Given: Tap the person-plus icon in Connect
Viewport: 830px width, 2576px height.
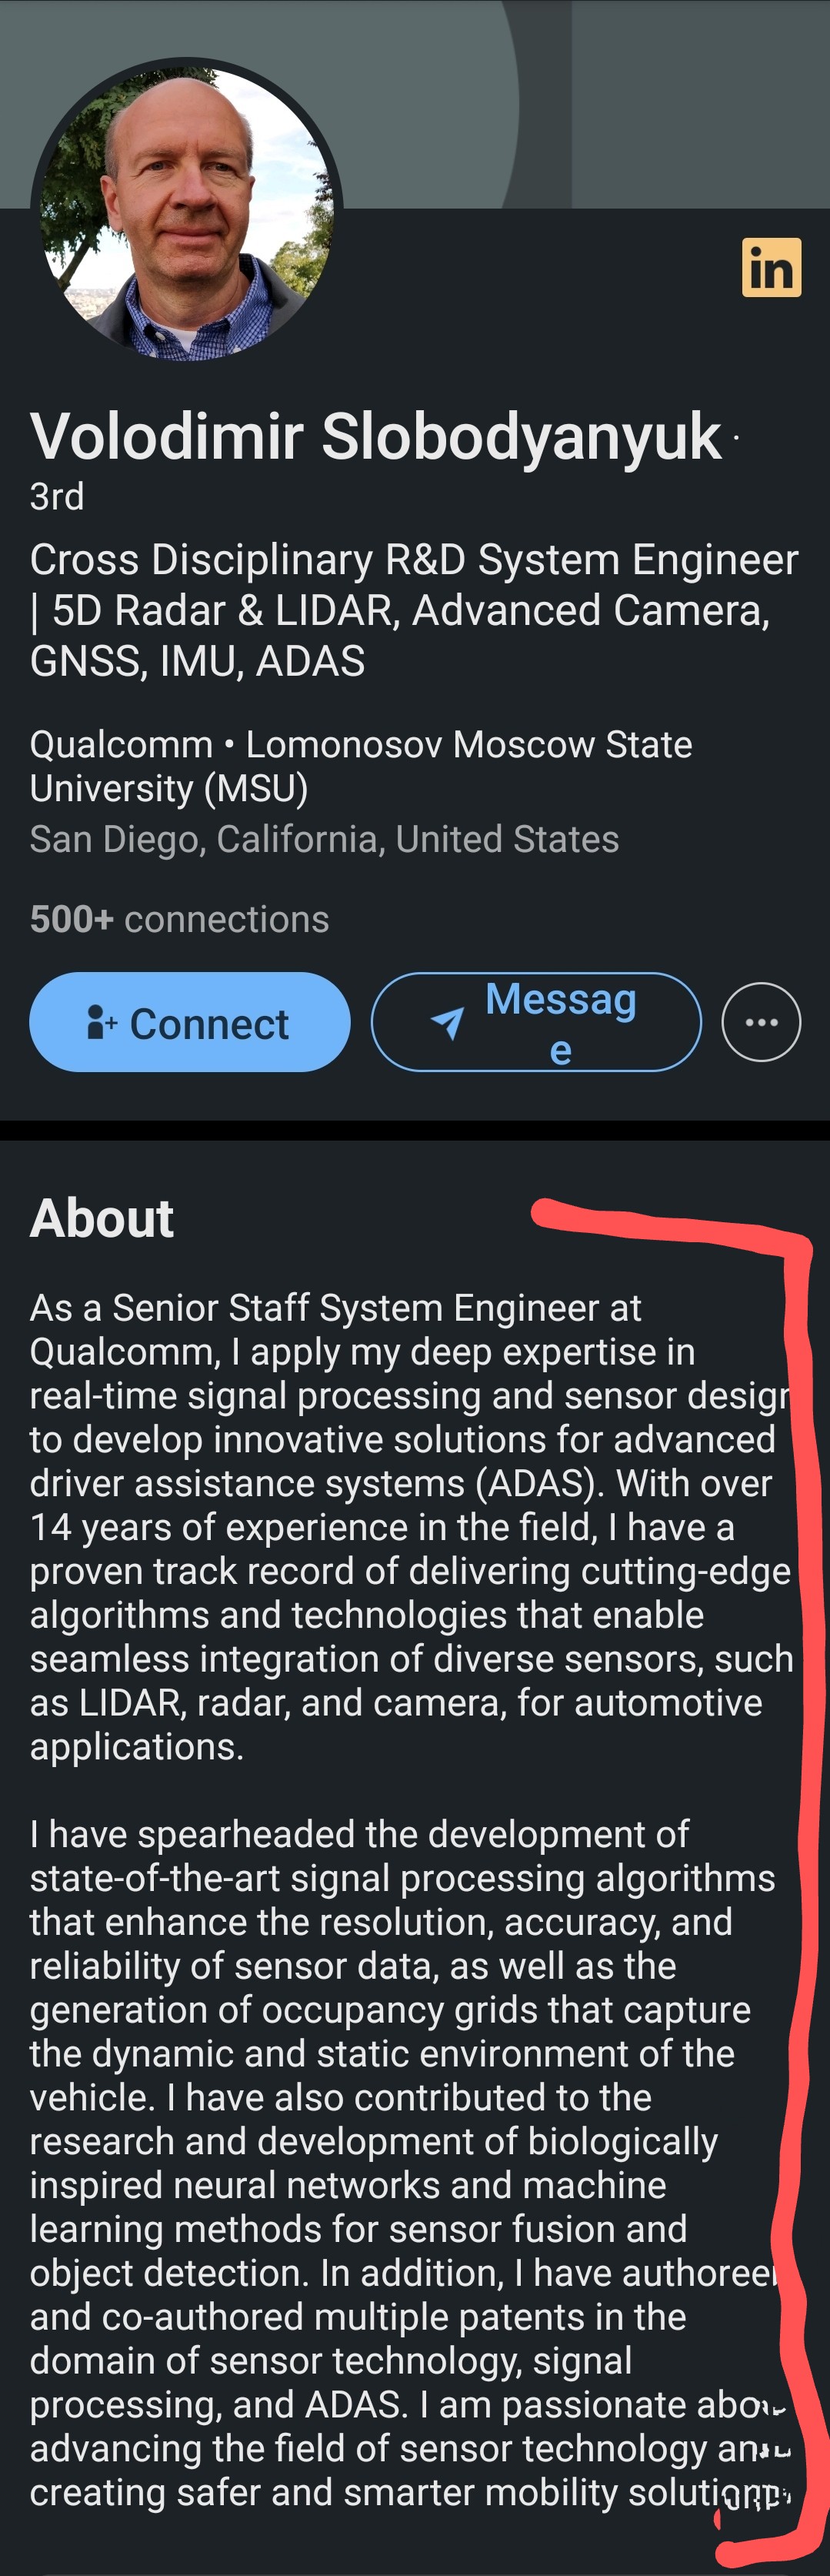Looking at the screenshot, I should click(102, 1023).
